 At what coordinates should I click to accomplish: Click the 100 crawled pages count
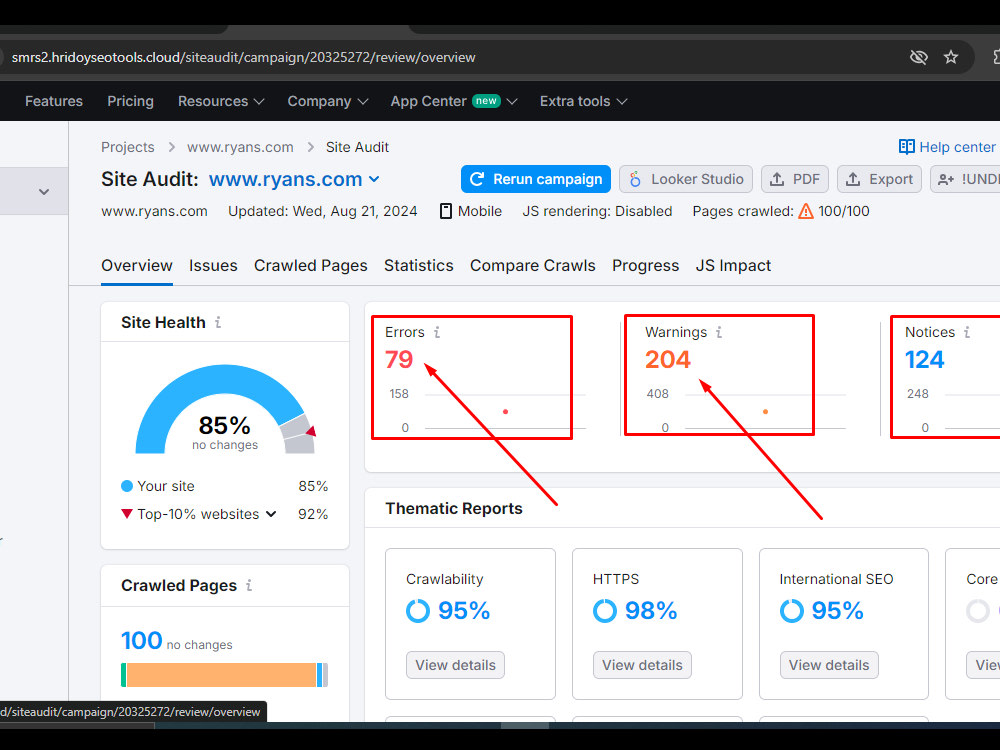coord(142,640)
